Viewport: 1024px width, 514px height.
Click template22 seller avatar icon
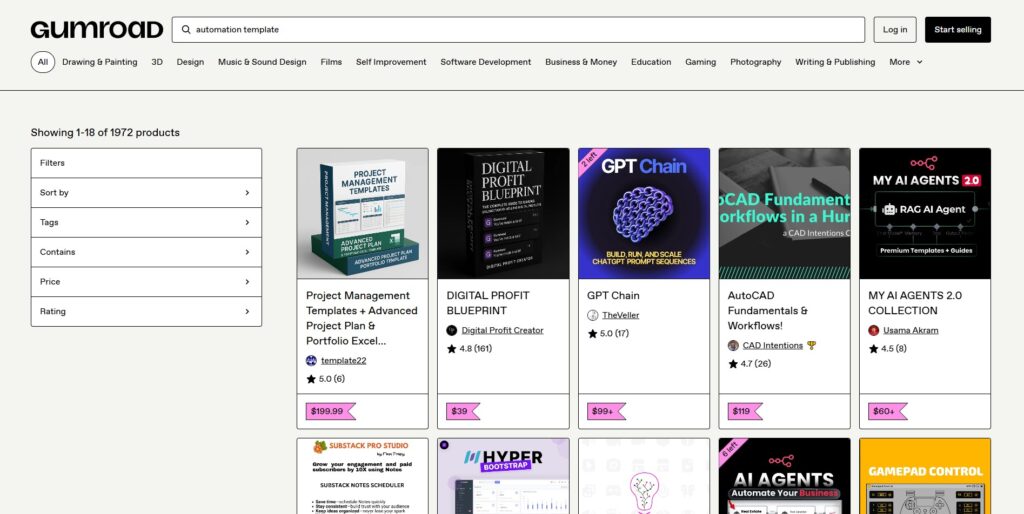pos(311,360)
